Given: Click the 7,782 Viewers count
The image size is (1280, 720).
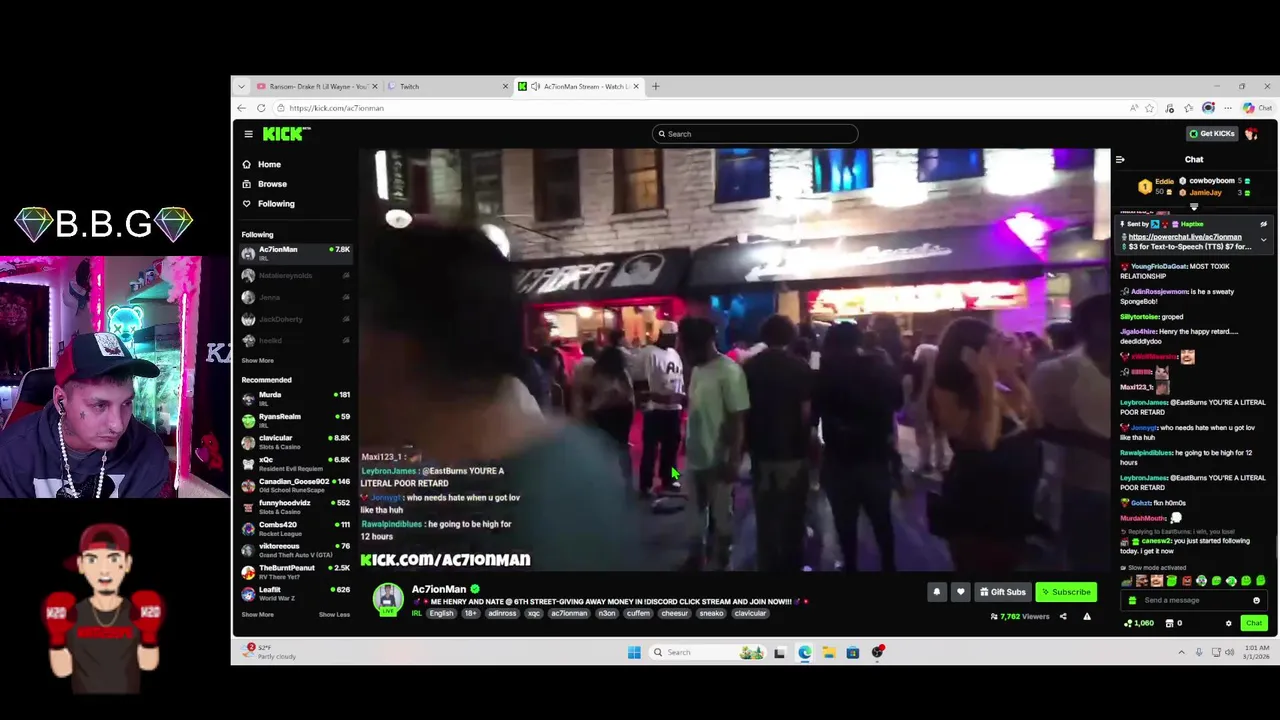Looking at the screenshot, I should pos(1019,617).
